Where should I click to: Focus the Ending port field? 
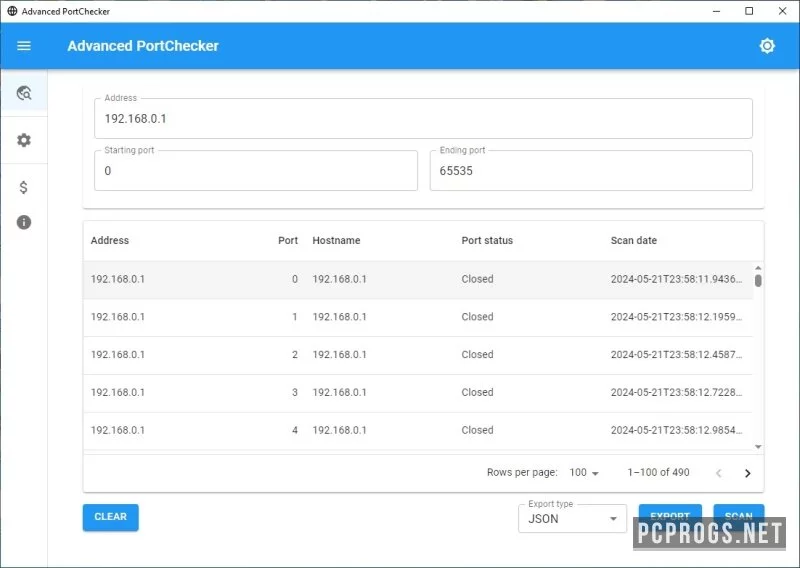[591, 170]
